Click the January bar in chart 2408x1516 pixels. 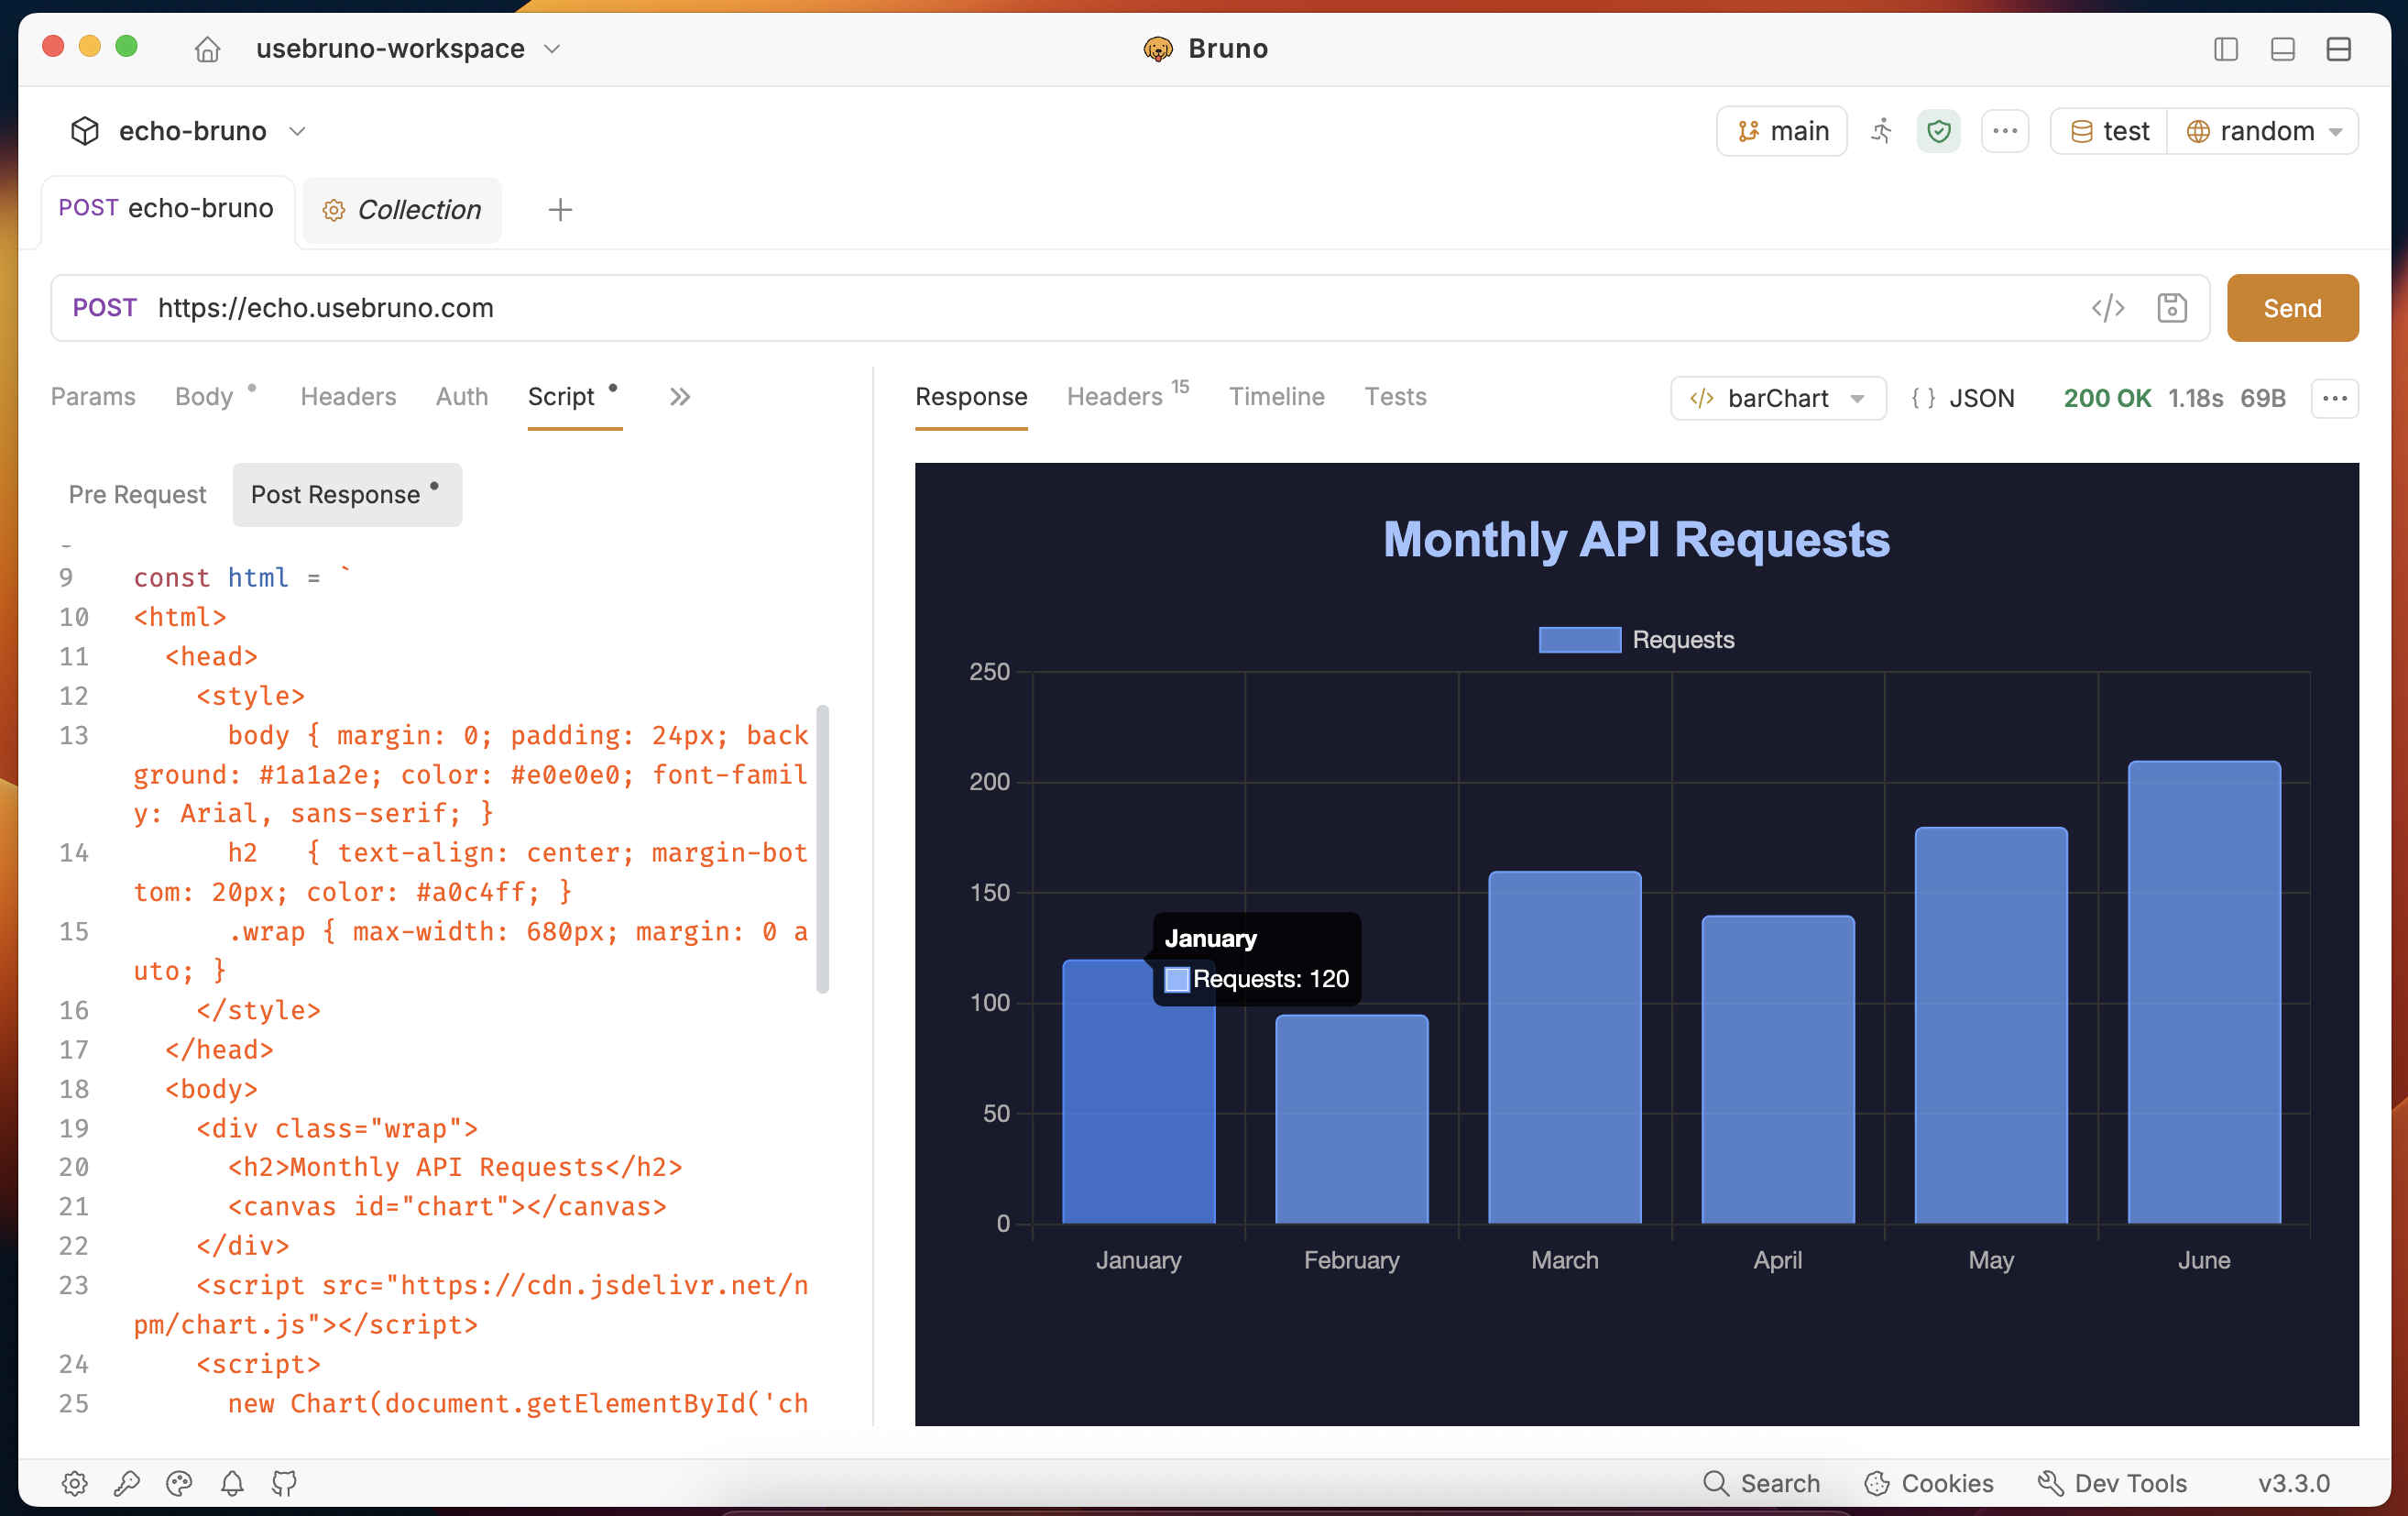coord(1138,1092)
